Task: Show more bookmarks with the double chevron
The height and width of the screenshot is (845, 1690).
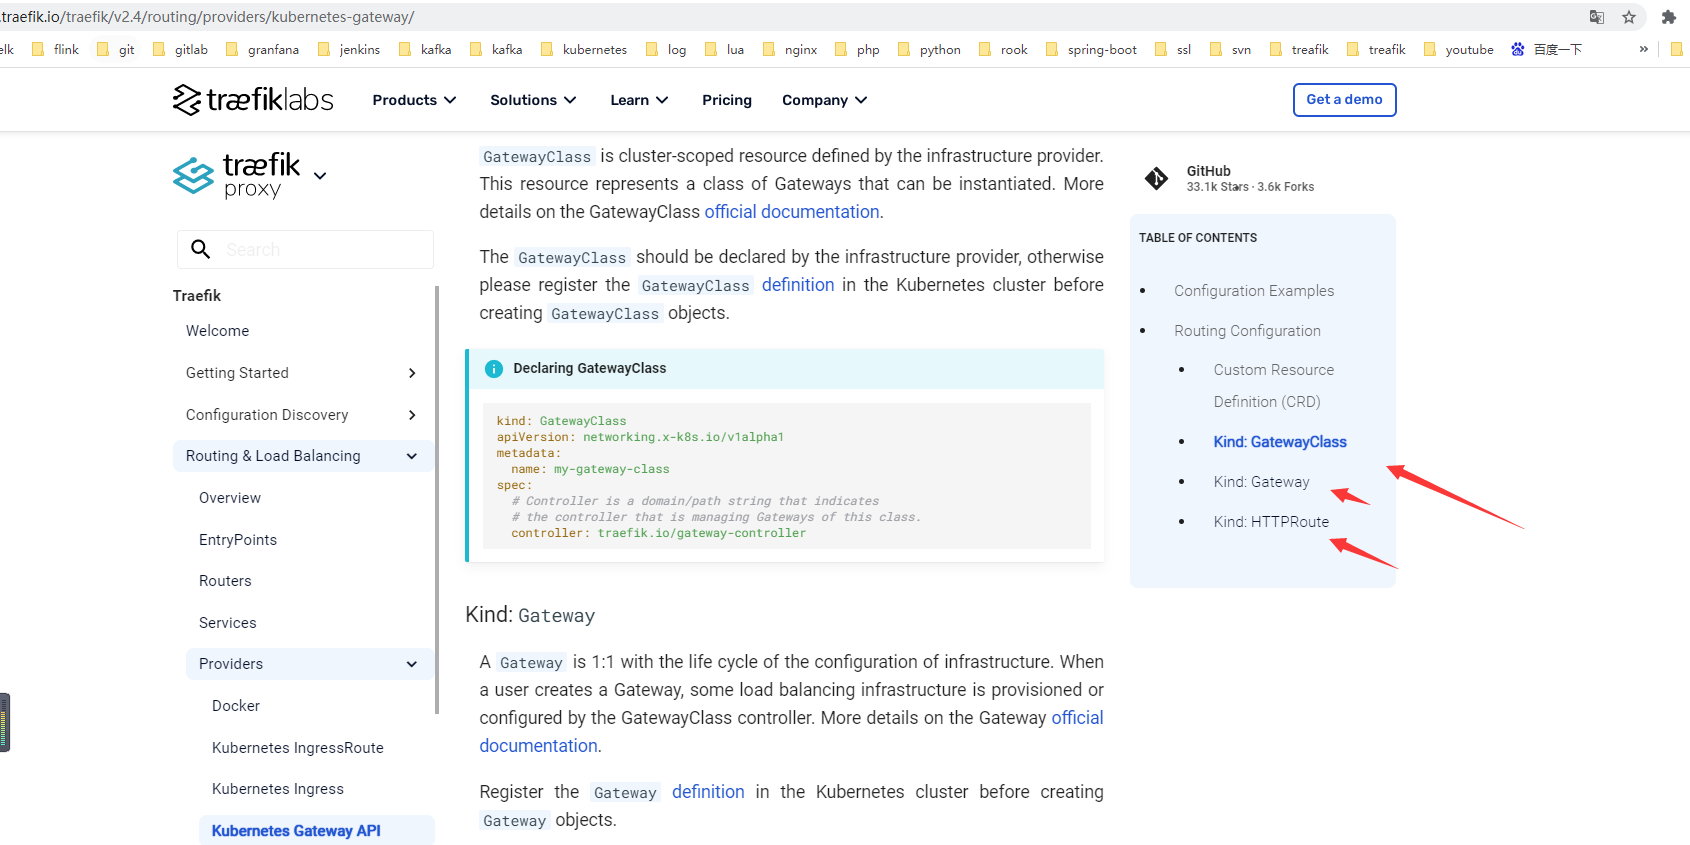Action: tap(1643, 49)
